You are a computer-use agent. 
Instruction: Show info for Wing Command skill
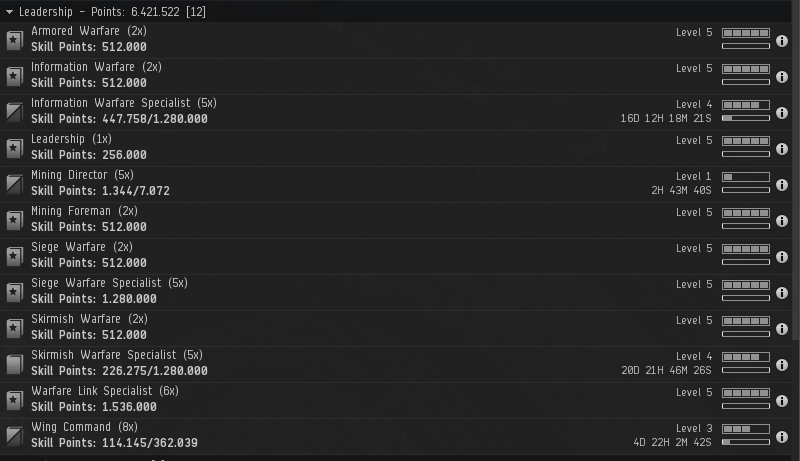click(x=781, y=436)
